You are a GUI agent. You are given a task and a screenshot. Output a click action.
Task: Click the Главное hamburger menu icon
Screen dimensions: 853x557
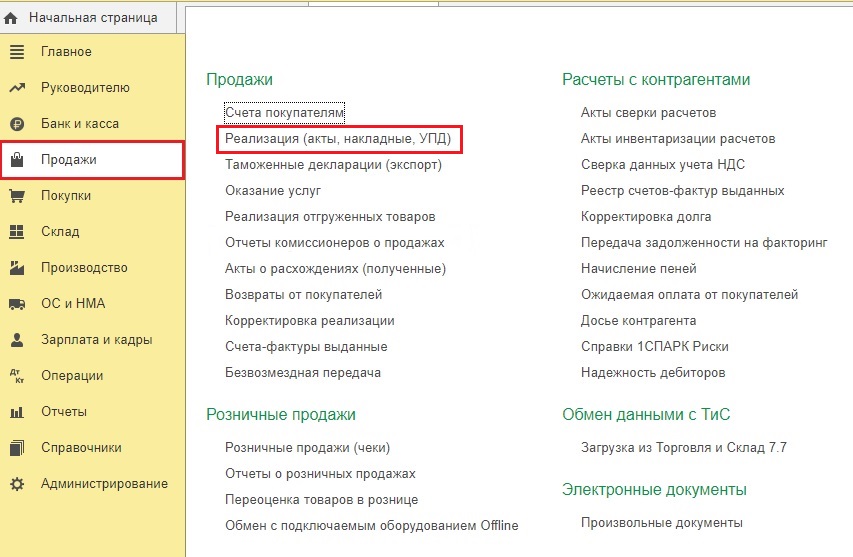[x=17, y=52]
